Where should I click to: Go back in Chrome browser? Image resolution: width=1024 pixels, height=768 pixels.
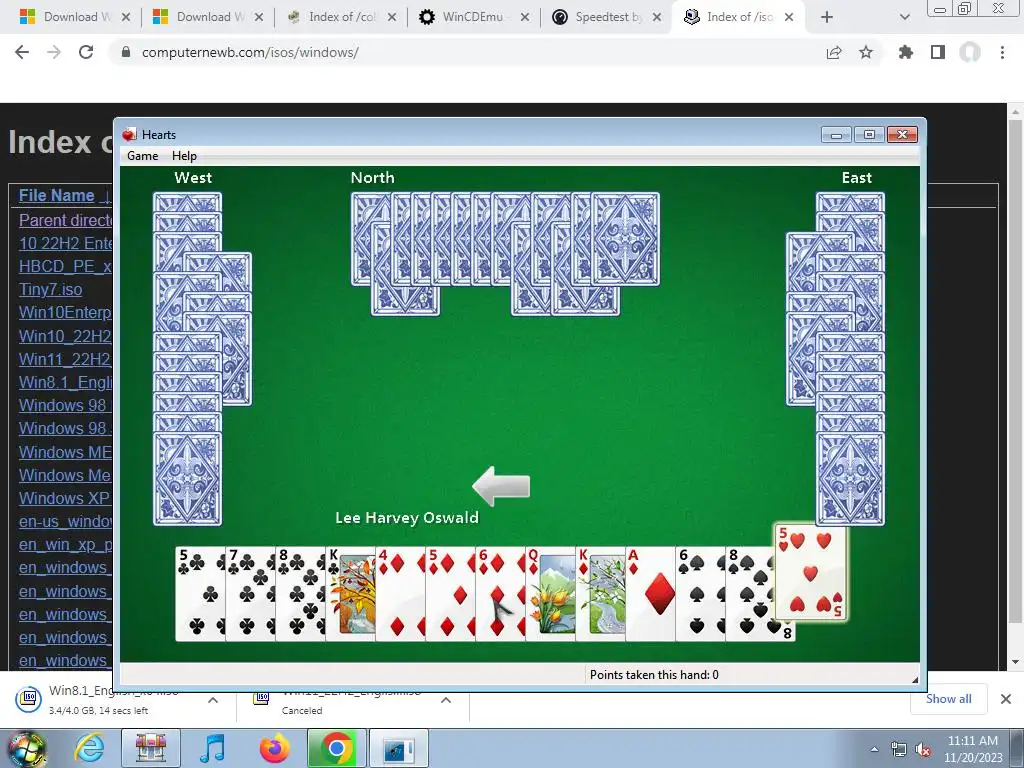pyautogui.click(x=22, y=52)
